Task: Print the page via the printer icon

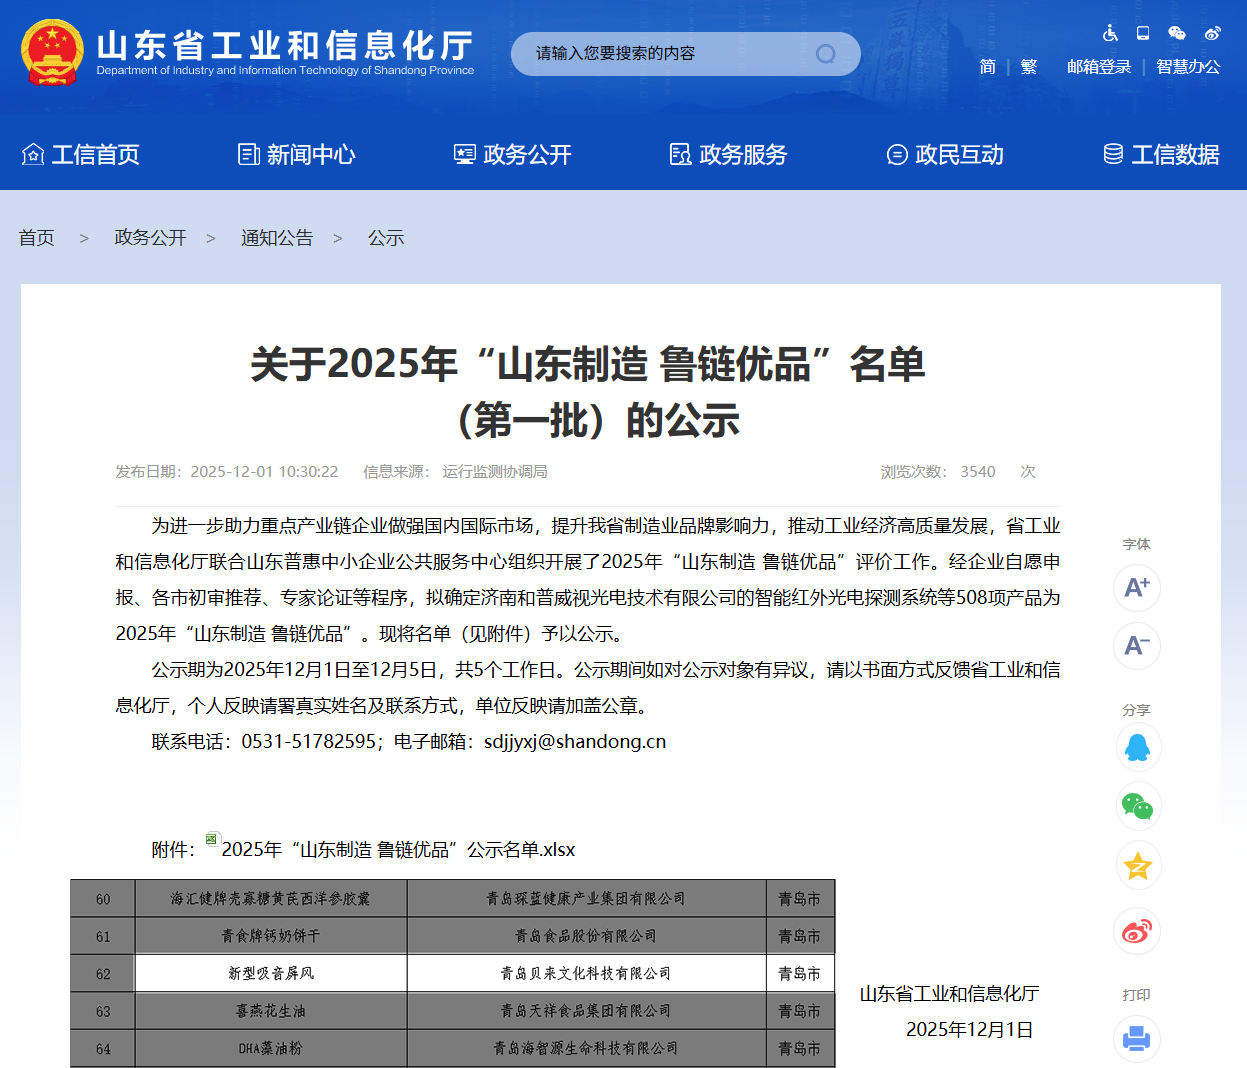Action: click(x=1137, y=1040)
